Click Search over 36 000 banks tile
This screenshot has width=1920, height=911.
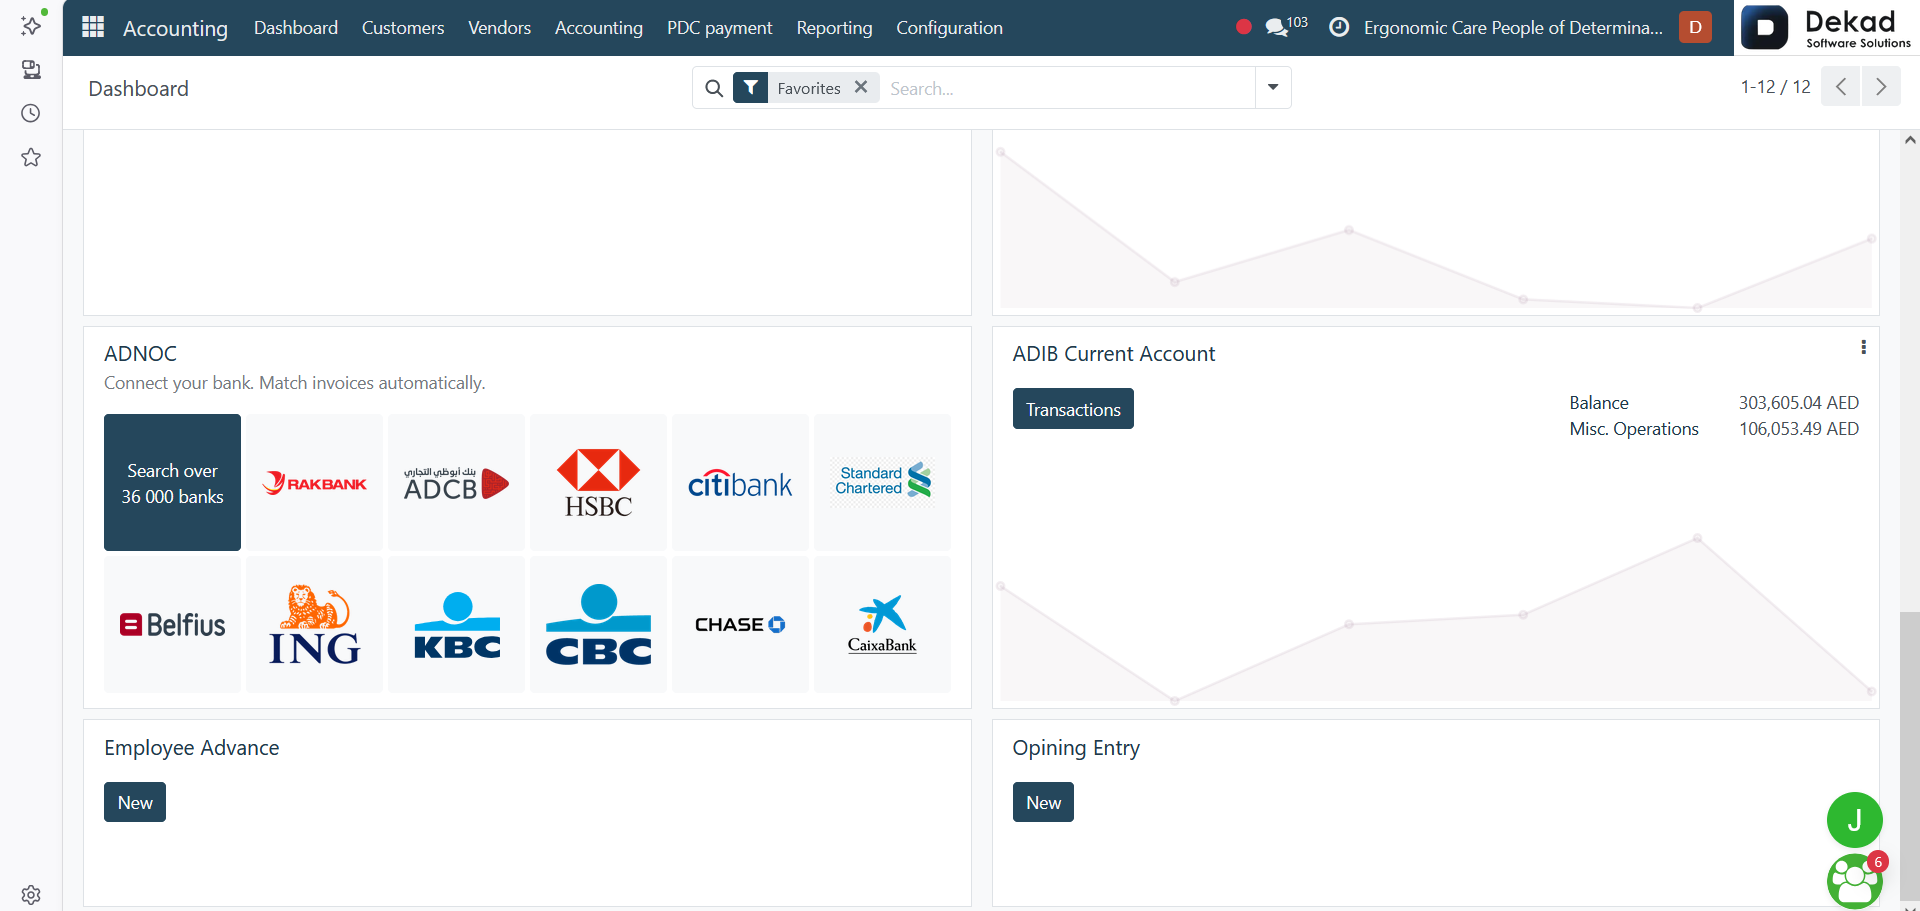172,482
